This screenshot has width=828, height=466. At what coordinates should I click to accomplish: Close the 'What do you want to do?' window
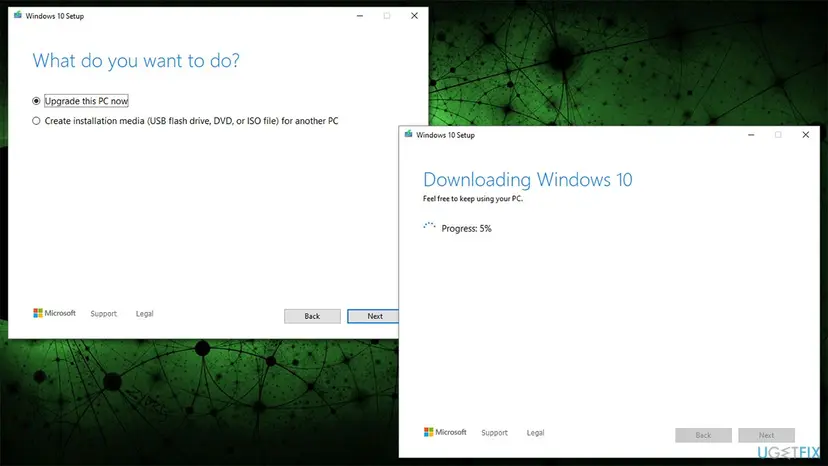tap(415, 16)
